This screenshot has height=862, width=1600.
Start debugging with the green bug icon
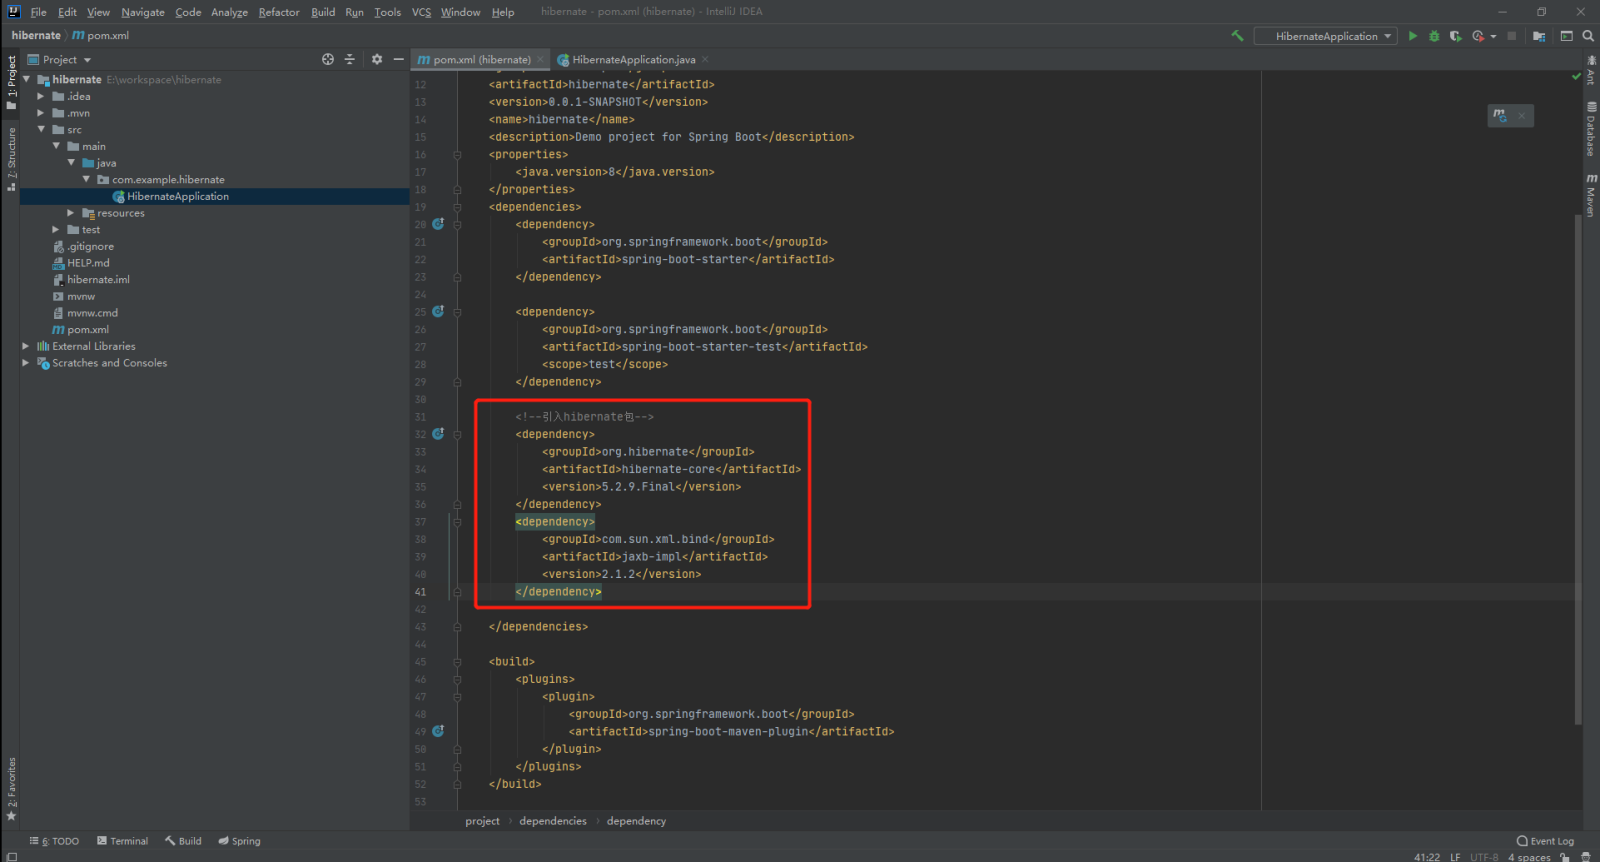point(1434,36)
